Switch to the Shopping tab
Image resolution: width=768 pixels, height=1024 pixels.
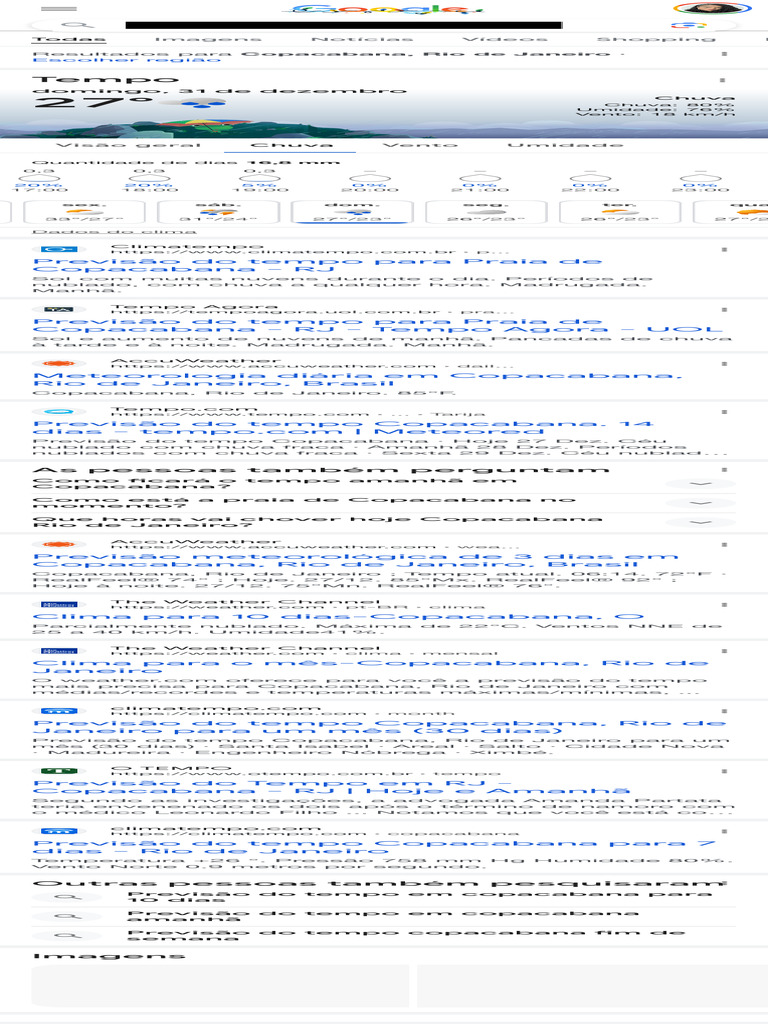coord(656,39)
